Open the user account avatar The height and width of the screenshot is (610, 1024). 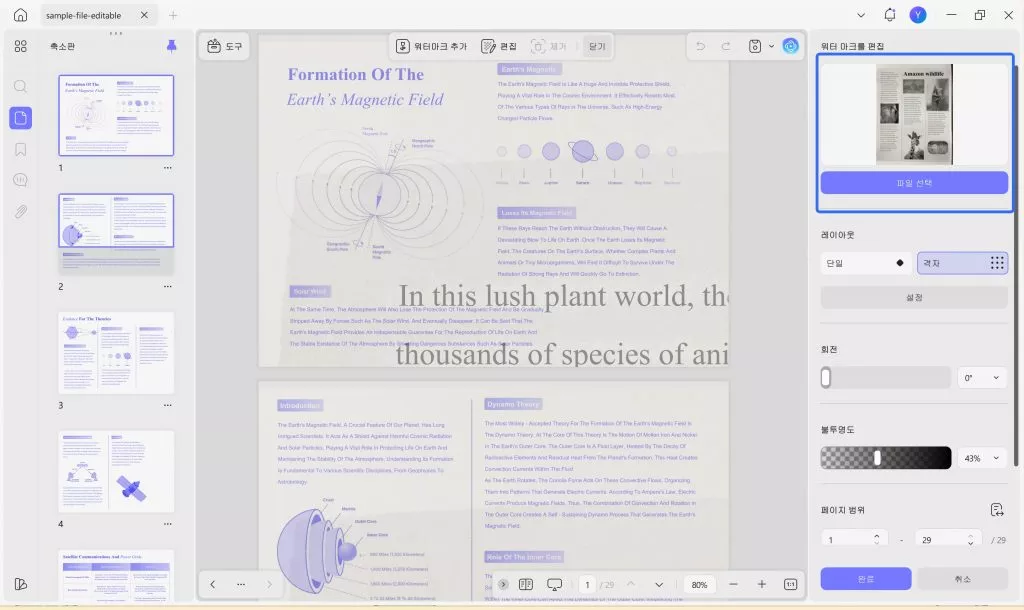tap(918, 15)
